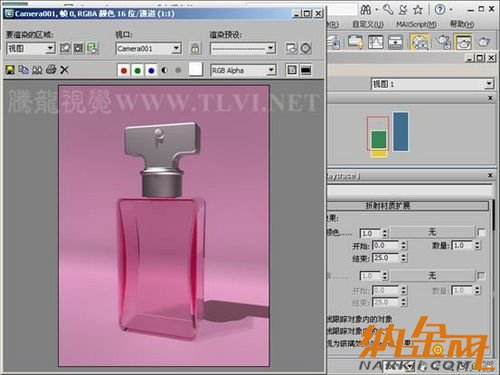Click the wrench key icon in title bar
The image size is (500, 375).
[x=388, y=10]
